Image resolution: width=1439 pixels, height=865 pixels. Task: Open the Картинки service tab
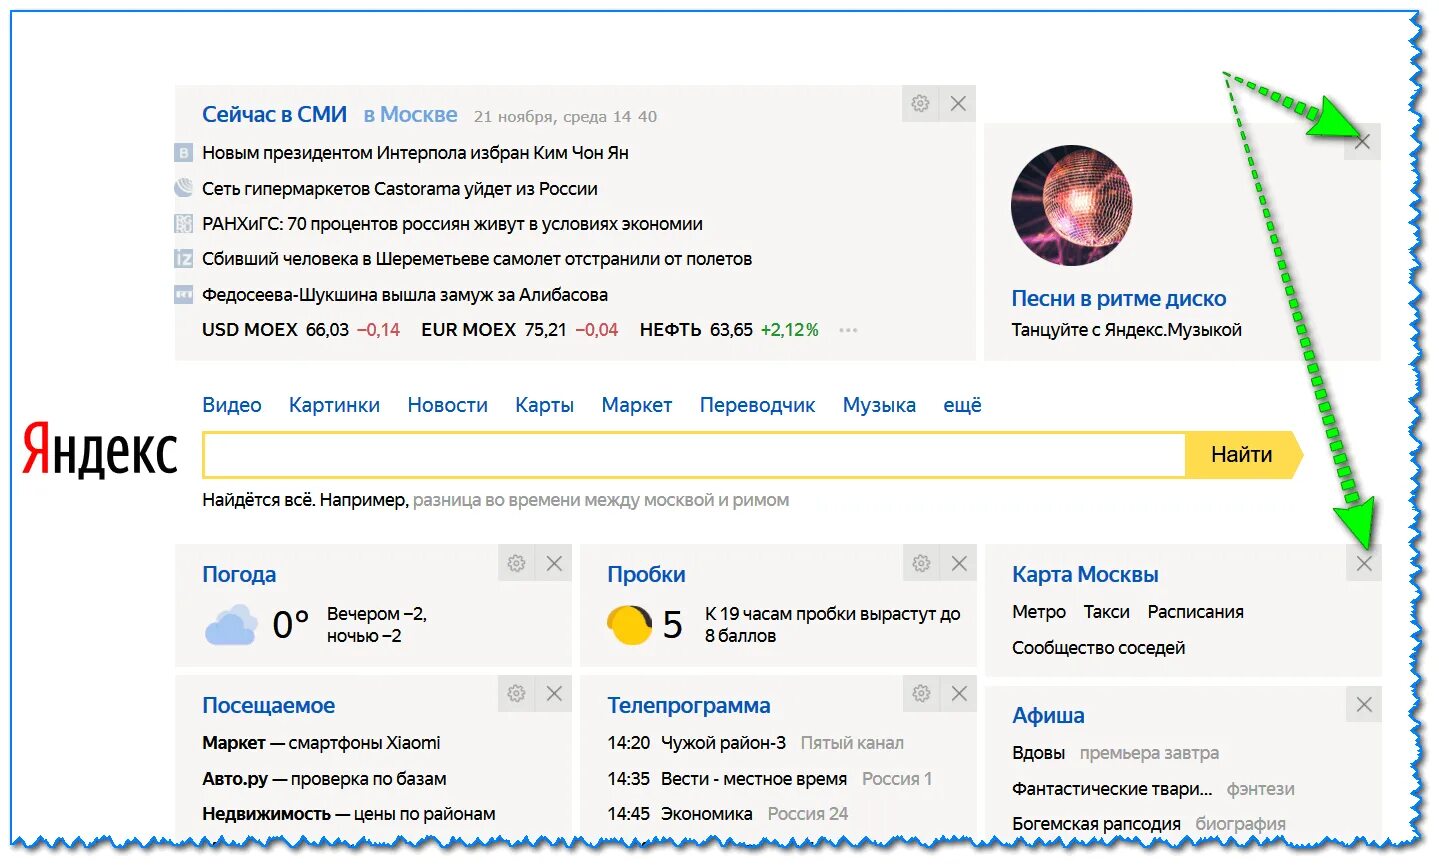click(x=334, y=405)
